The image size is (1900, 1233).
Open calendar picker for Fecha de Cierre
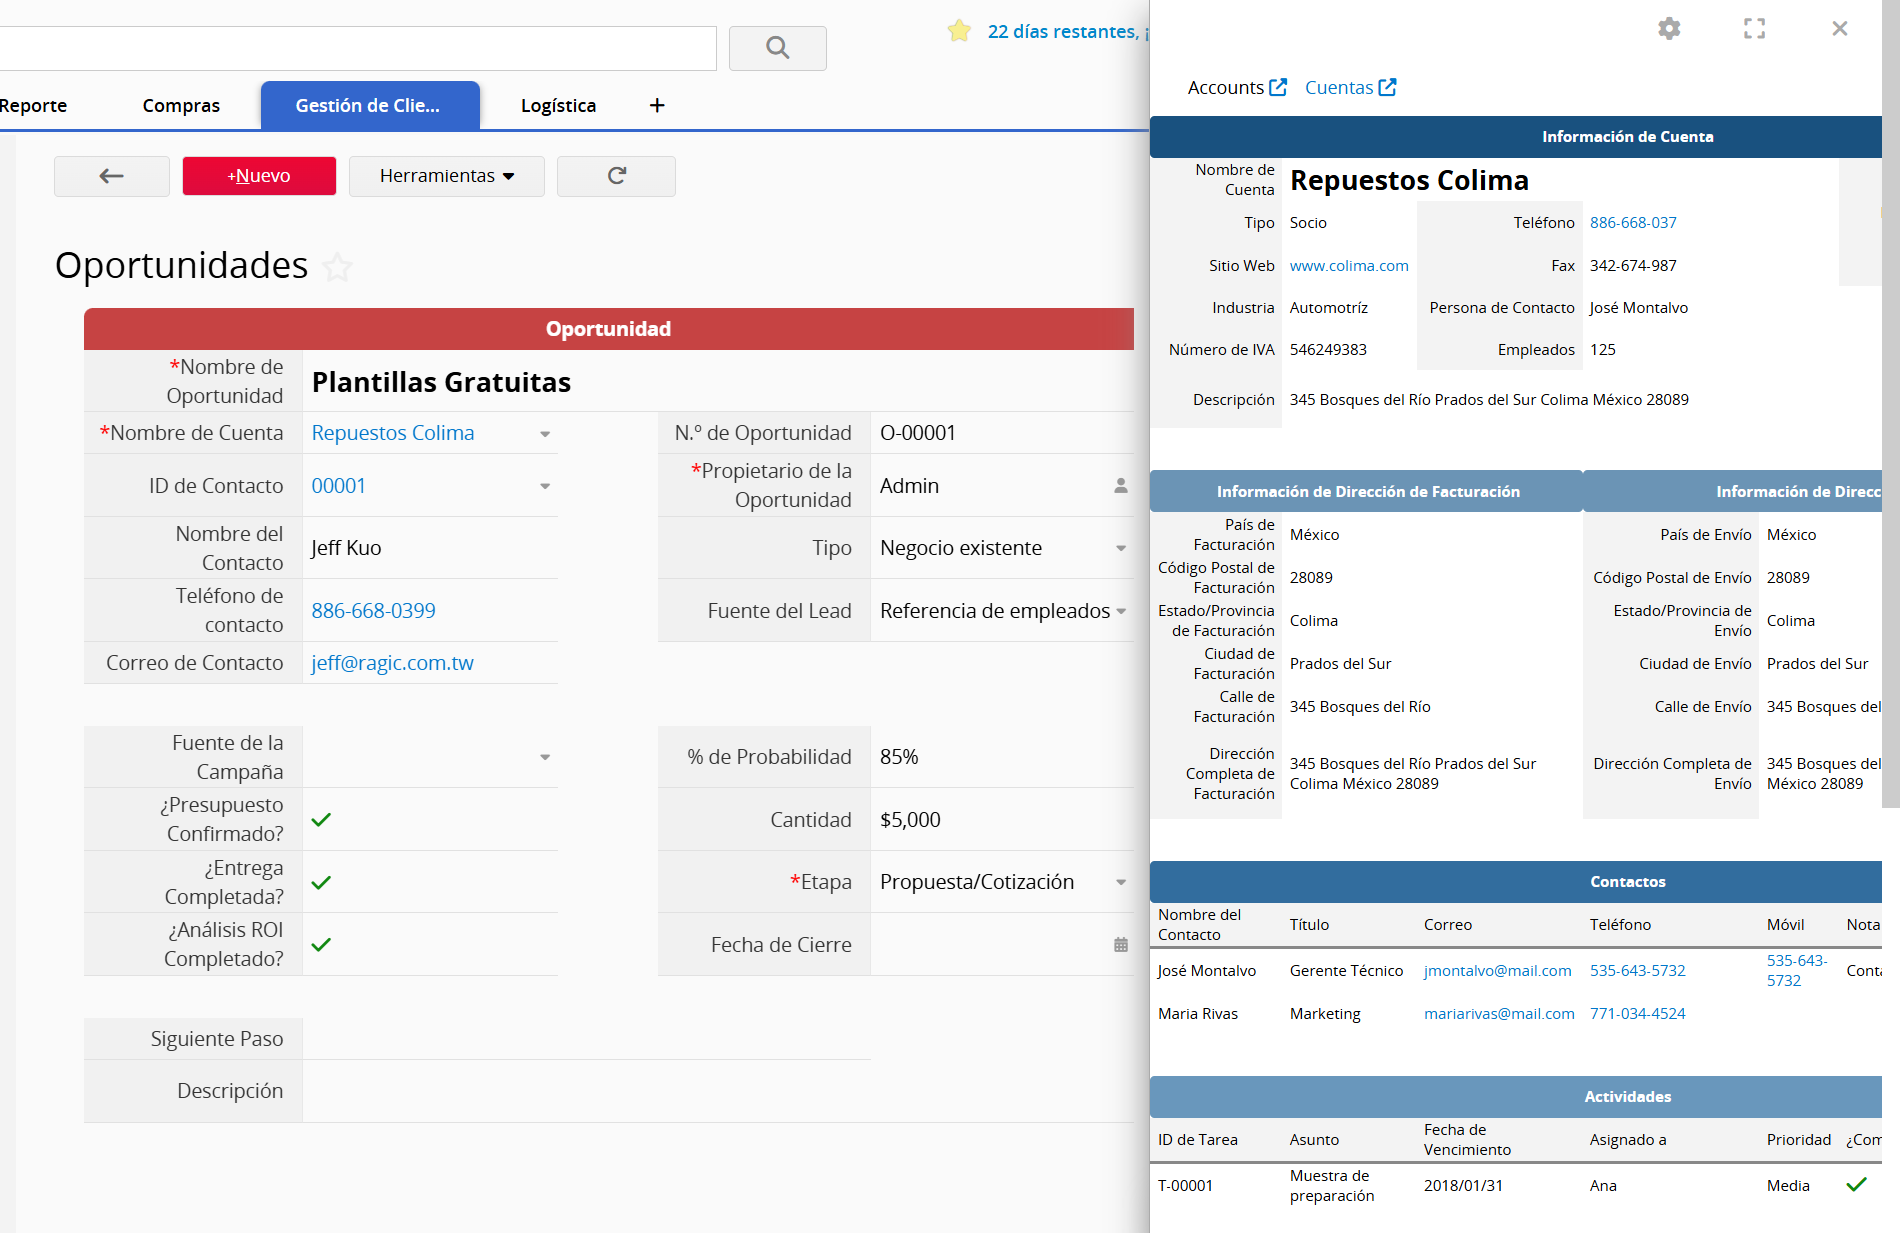tap(1120, 945)
